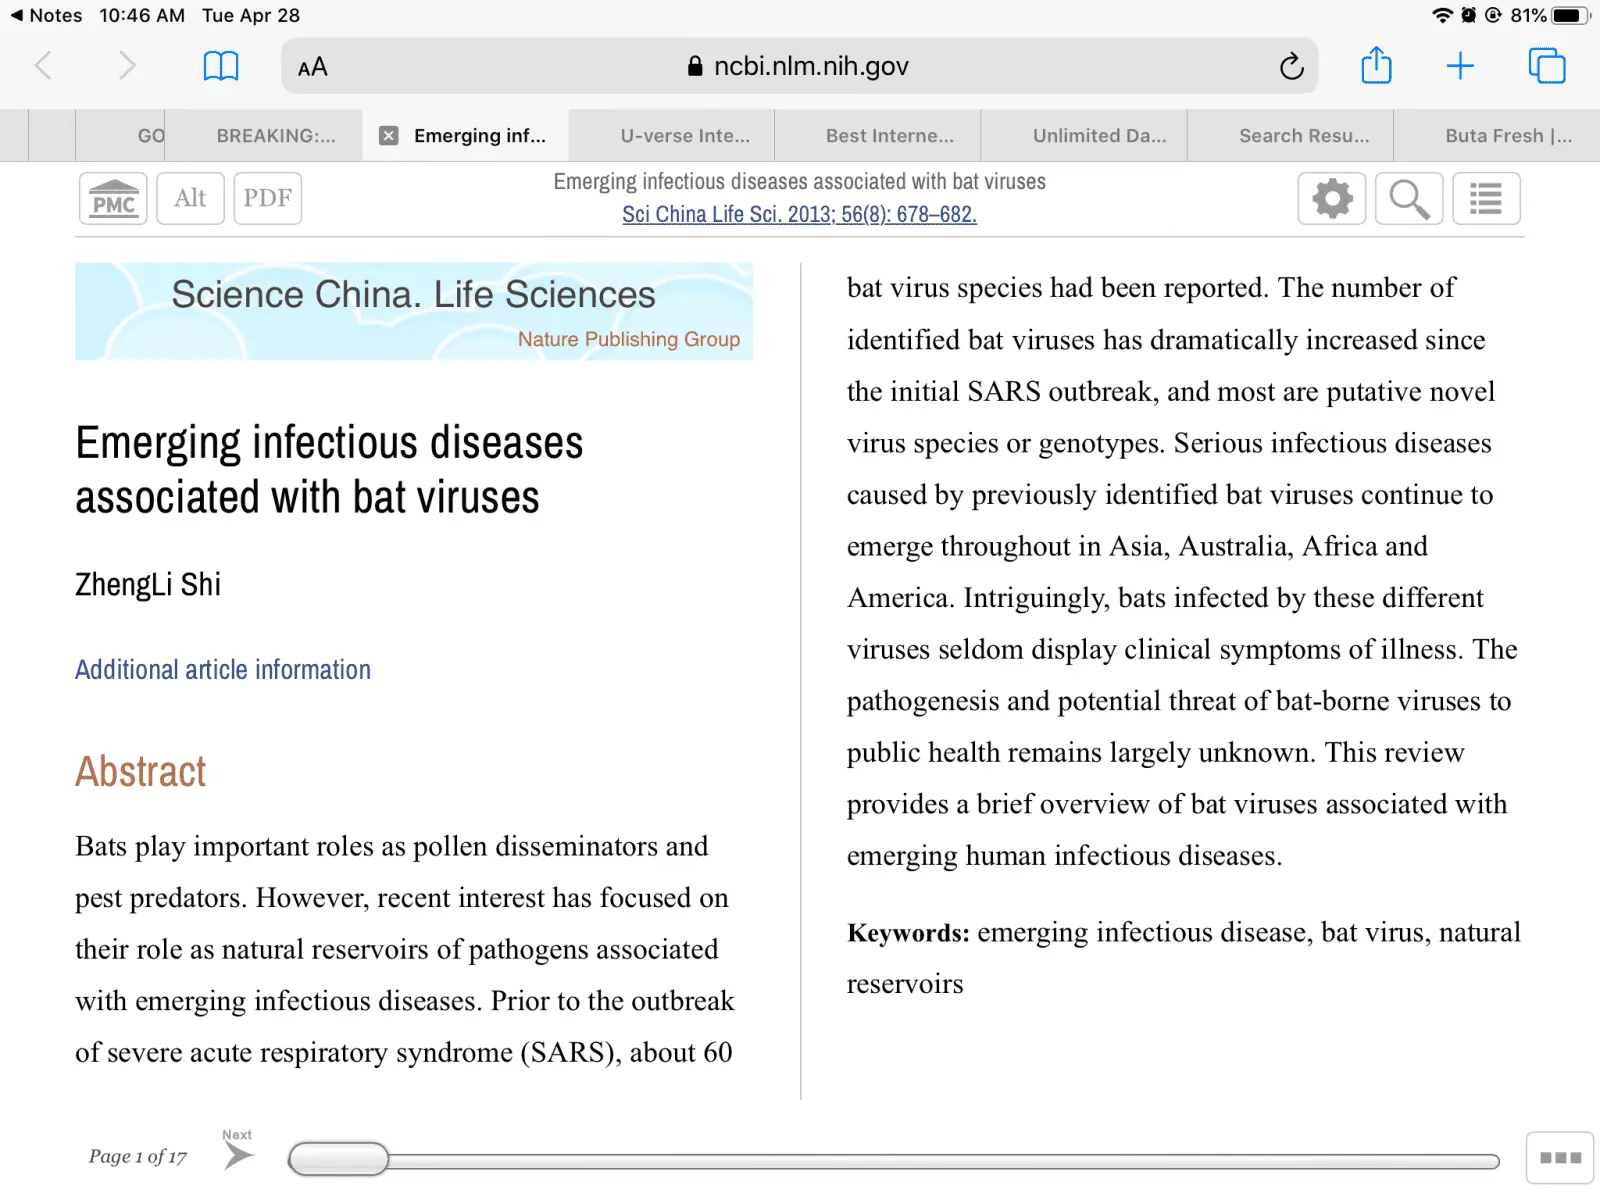
Task: Tap the Safari share icon
Action: click(1376, 66)
